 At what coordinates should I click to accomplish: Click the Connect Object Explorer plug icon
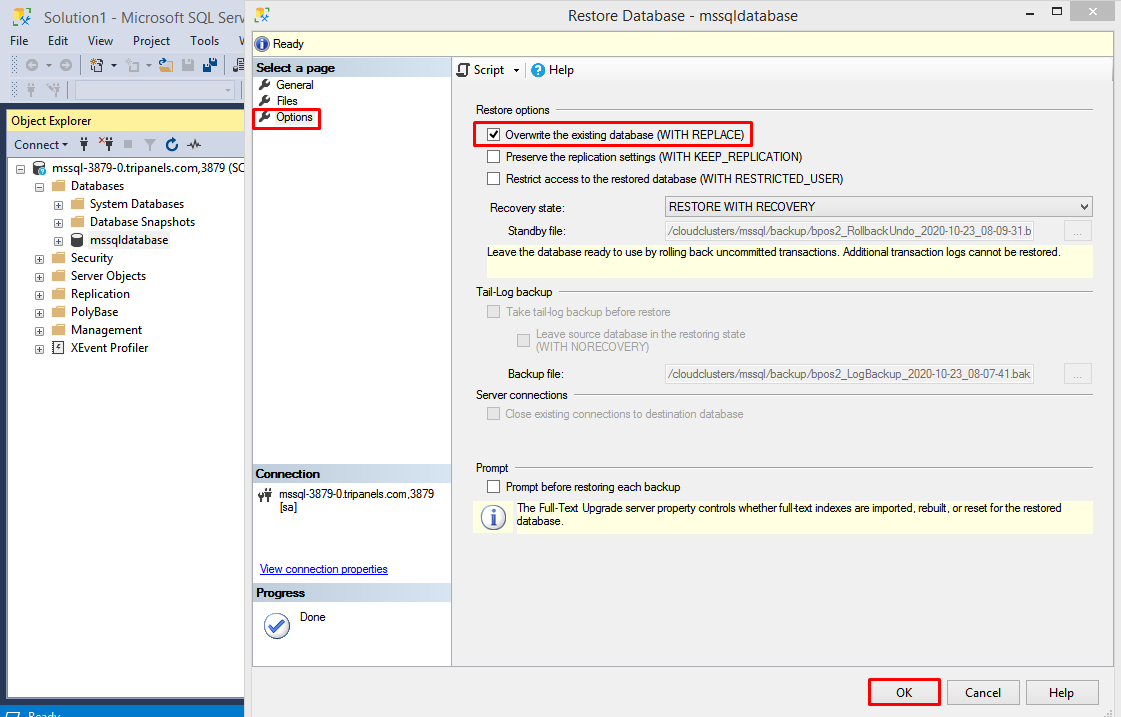click(x=84, y=145)
